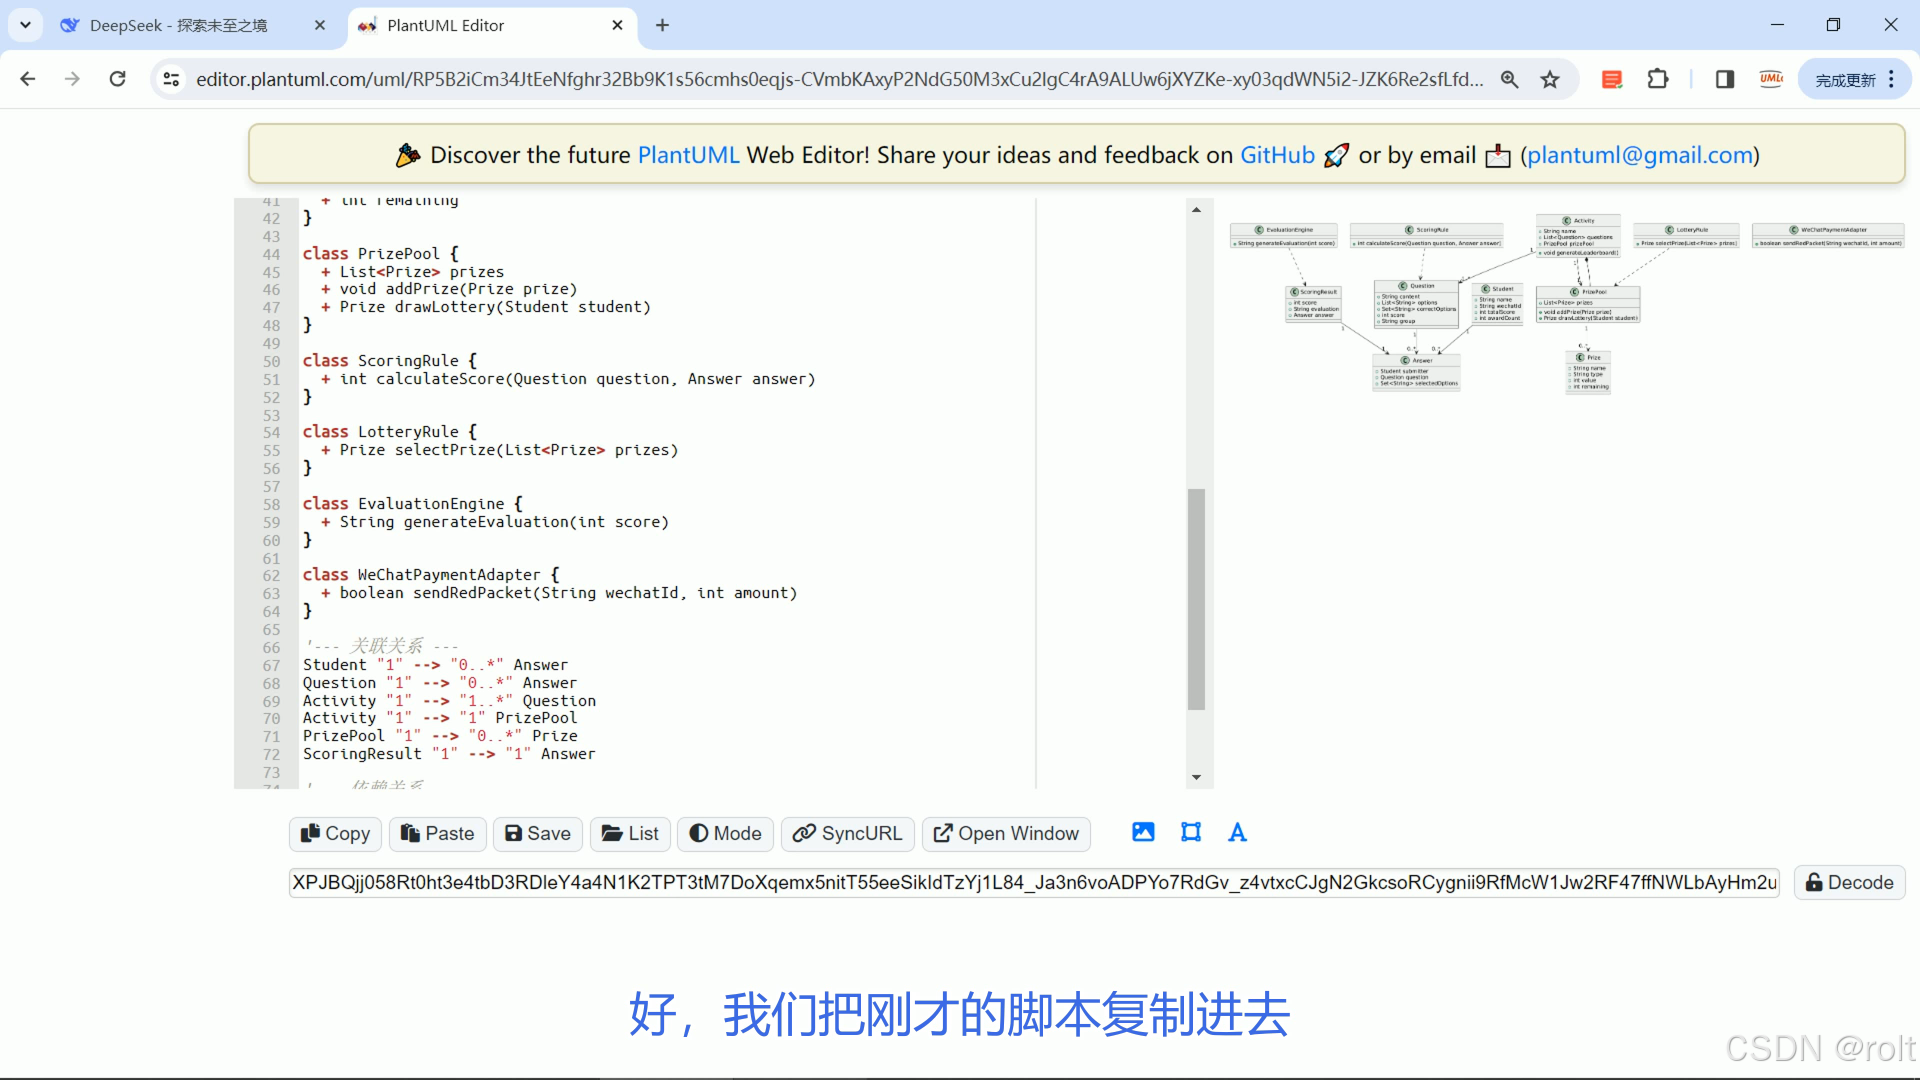Reload the current page

[x=118, y=79]
